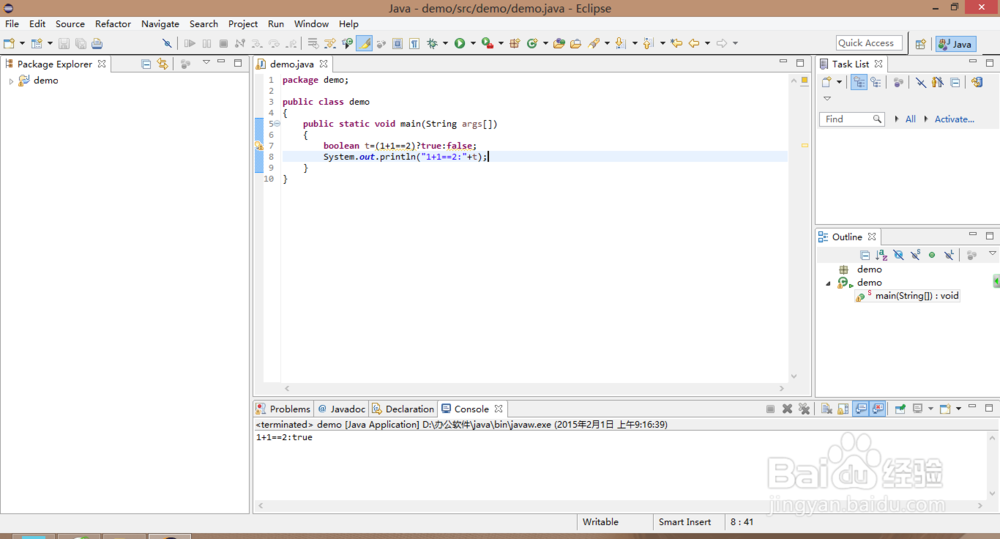This screenshot has width=1000, height=539.
Task: Open the Refactor menu
Action: coord(113,24)
